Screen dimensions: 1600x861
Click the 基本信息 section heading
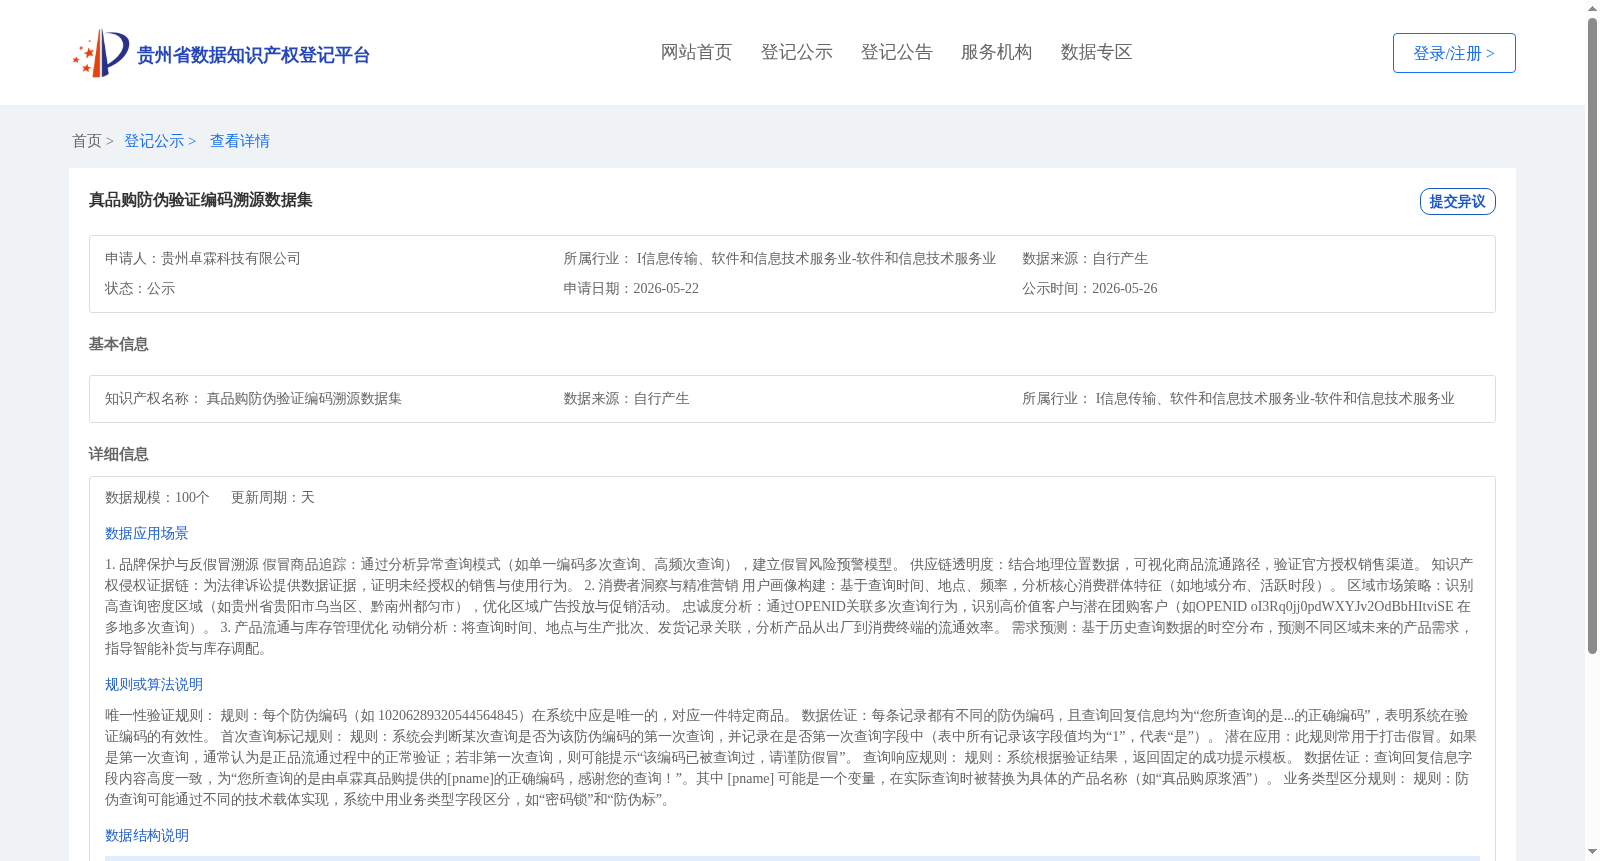pos(119,344)
